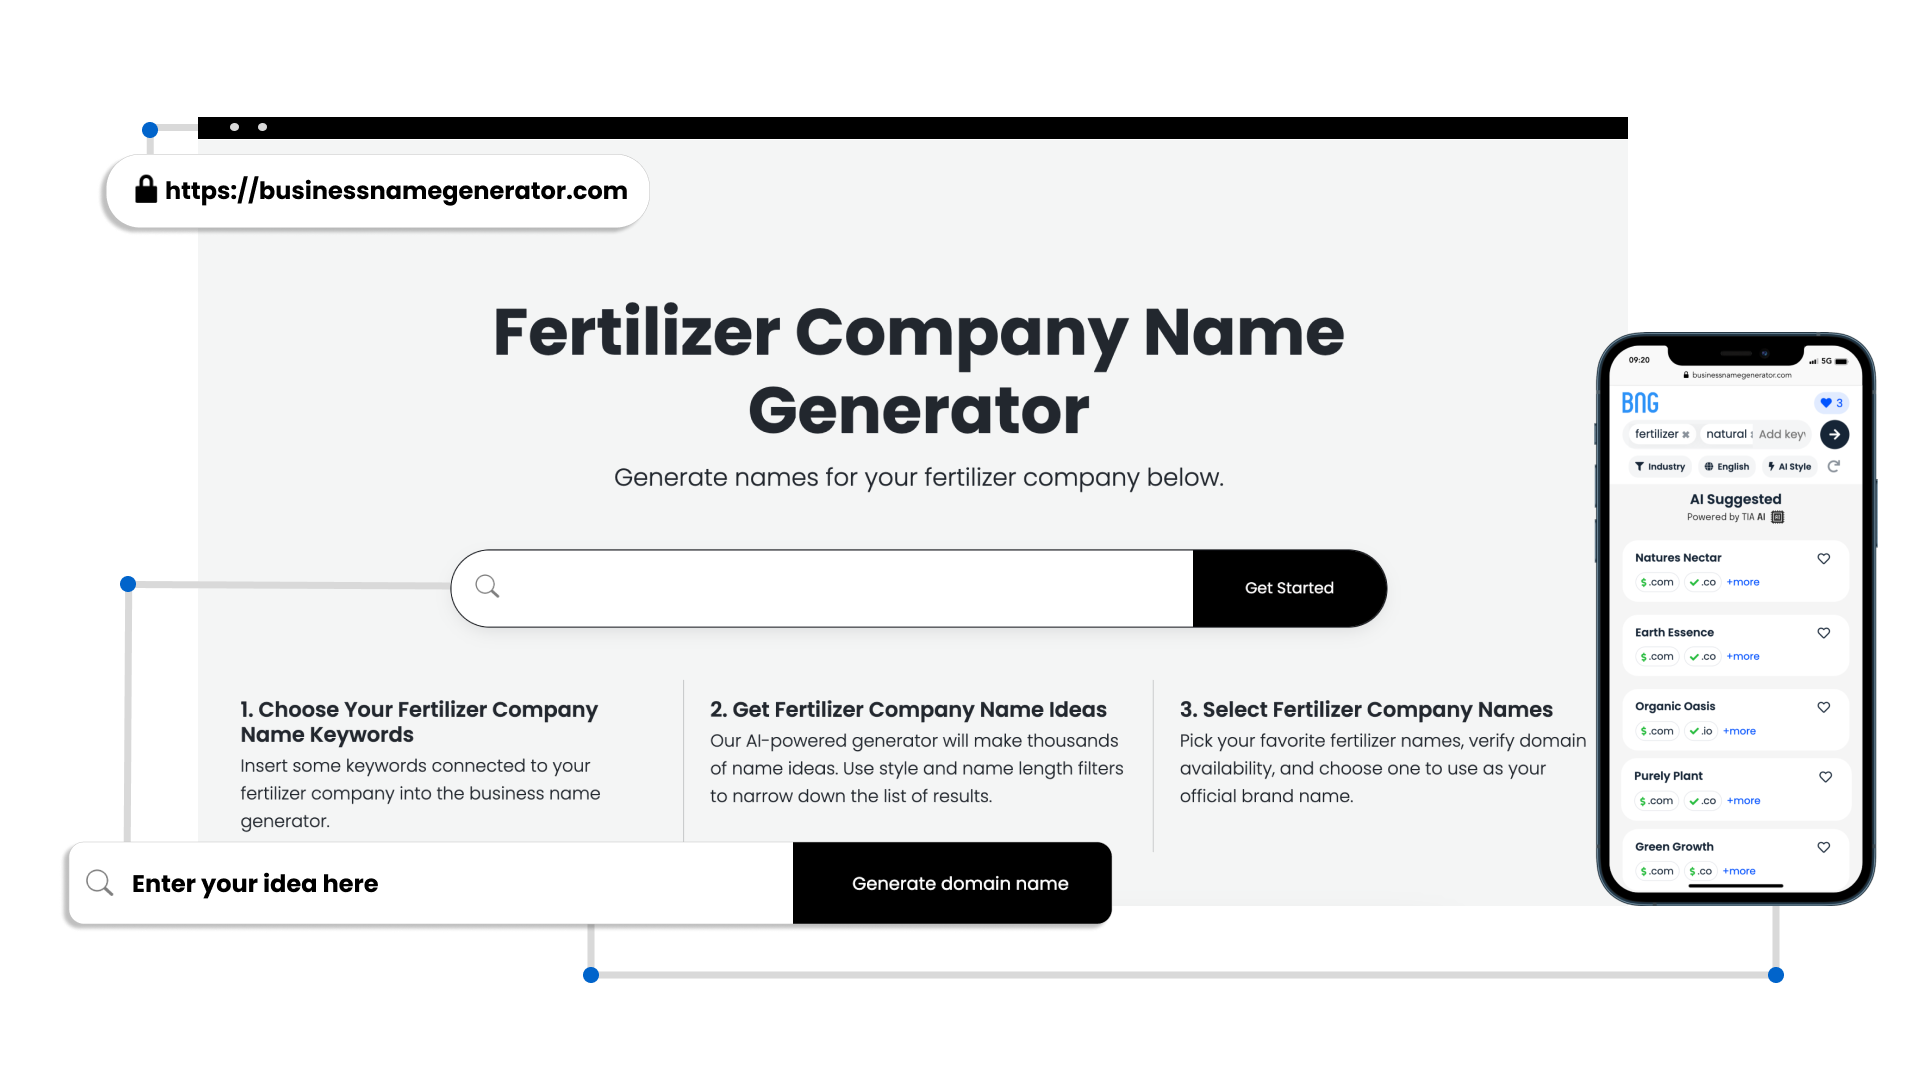The width and height of the screenshot is (1920, 1080).
Task: Click the arrow submit button on mobile
Action: click(x=1836, y=434)
